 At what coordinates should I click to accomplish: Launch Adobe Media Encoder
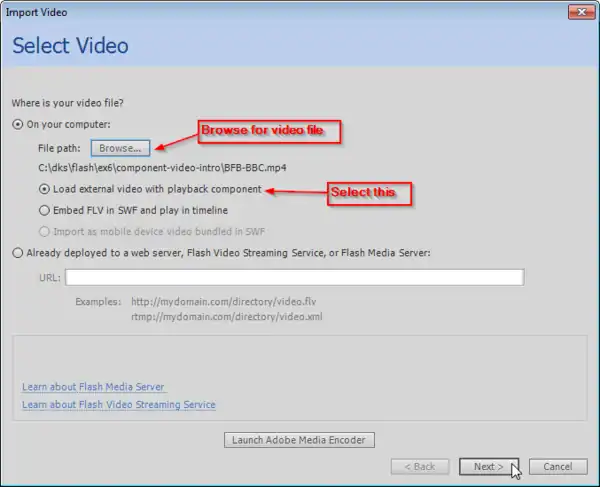point(299,440)
